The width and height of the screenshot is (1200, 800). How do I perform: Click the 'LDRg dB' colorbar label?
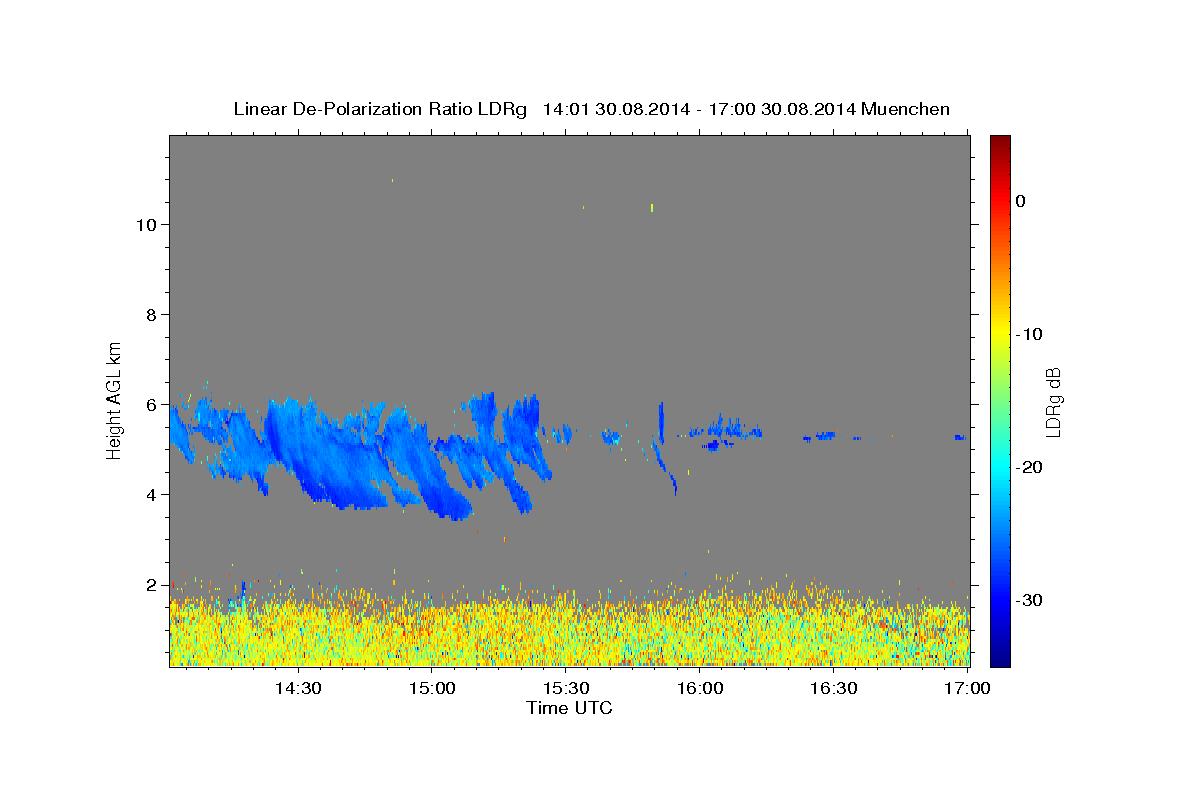click(1053, 402)
